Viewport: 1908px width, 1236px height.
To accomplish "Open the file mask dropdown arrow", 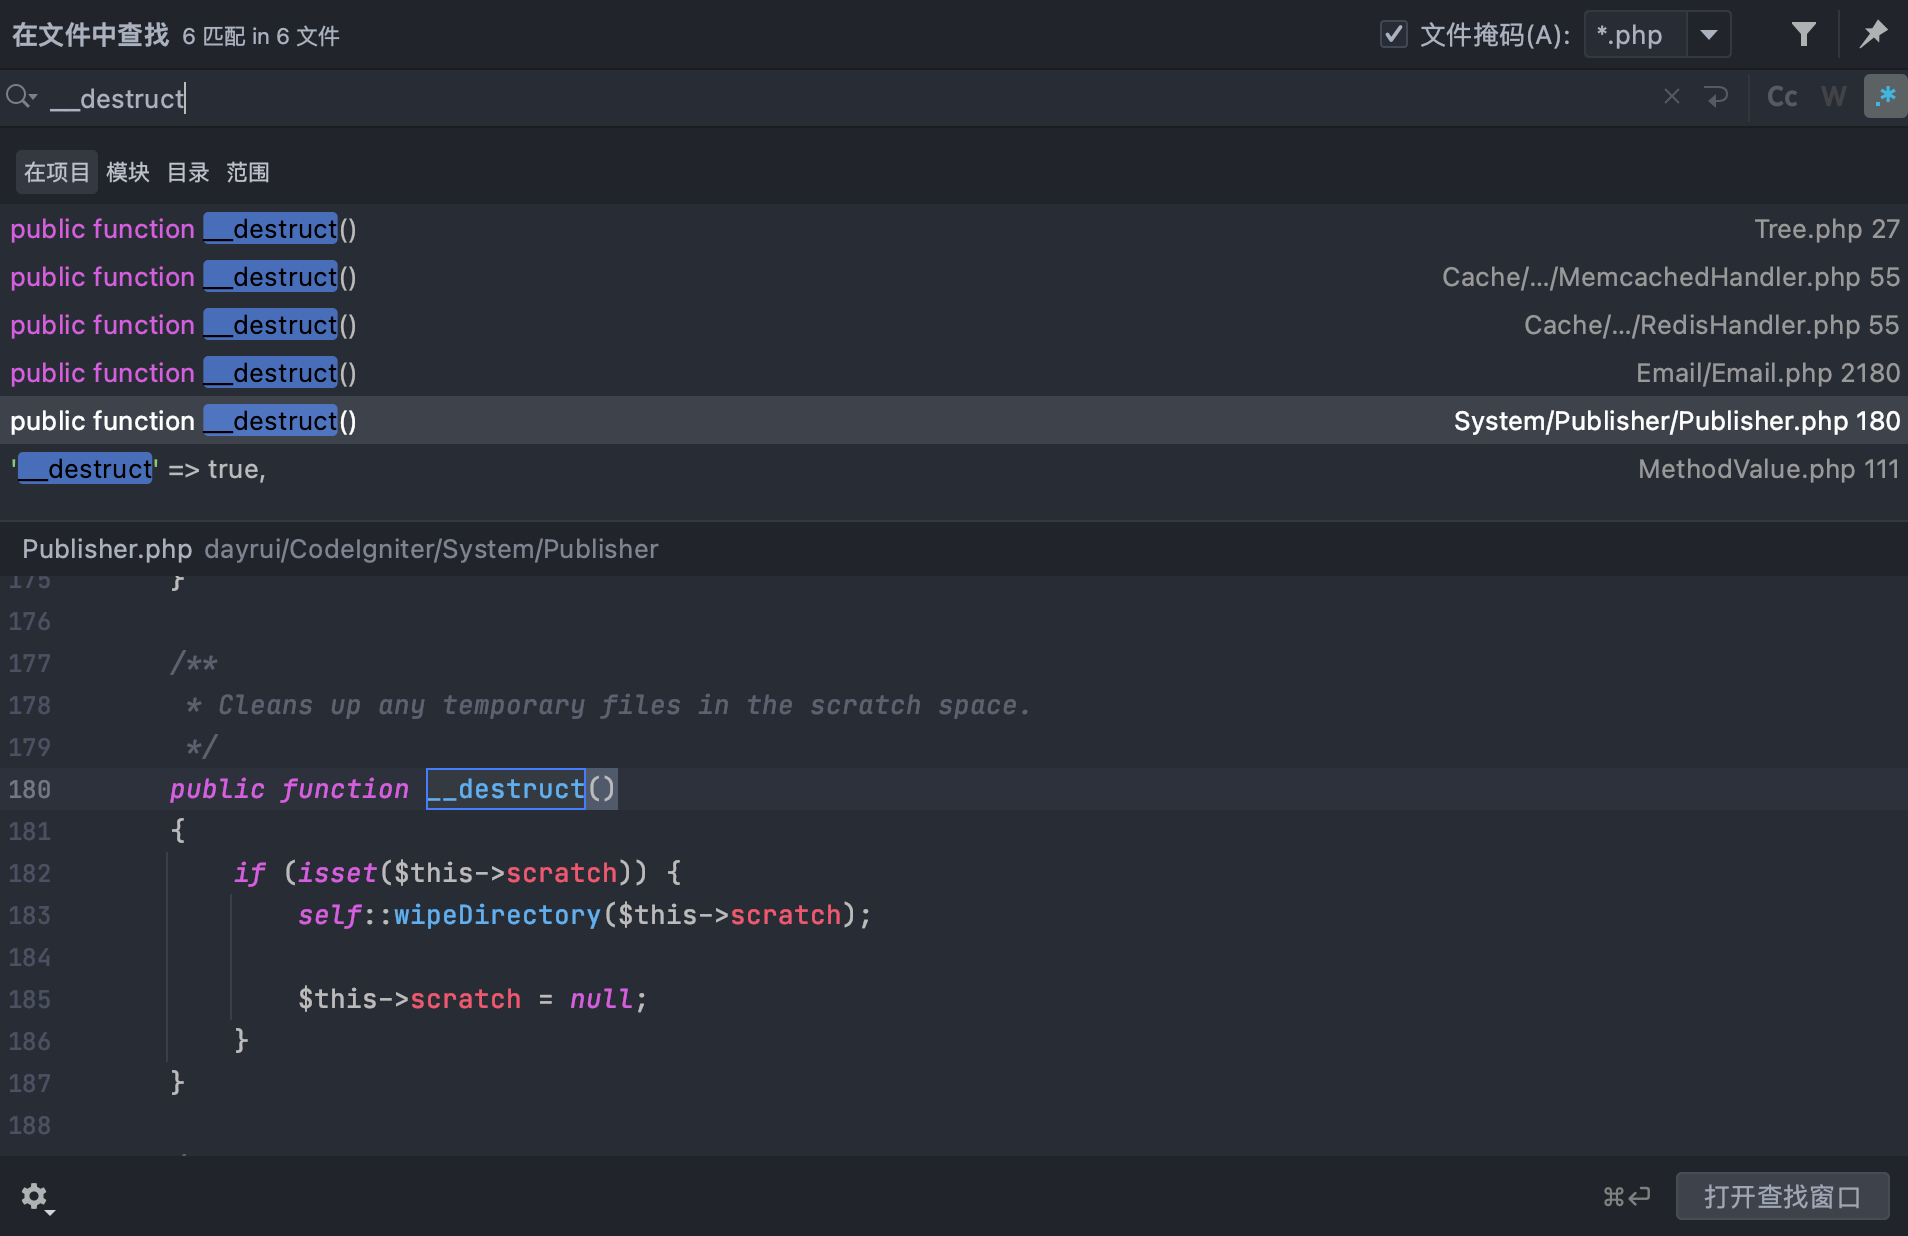I will point(1709,35).
